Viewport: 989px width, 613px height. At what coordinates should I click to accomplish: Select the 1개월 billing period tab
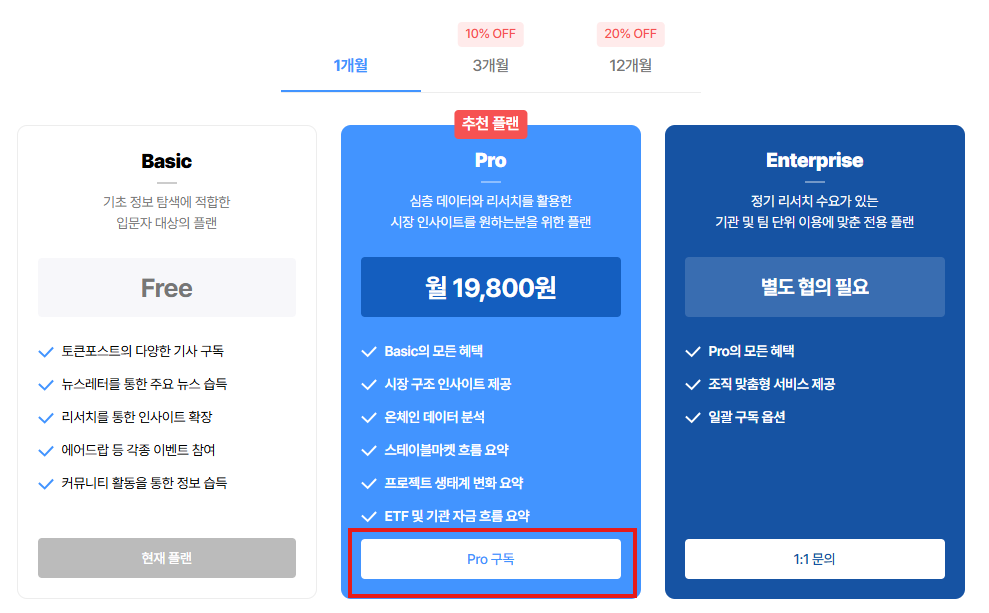click(351, 66)
